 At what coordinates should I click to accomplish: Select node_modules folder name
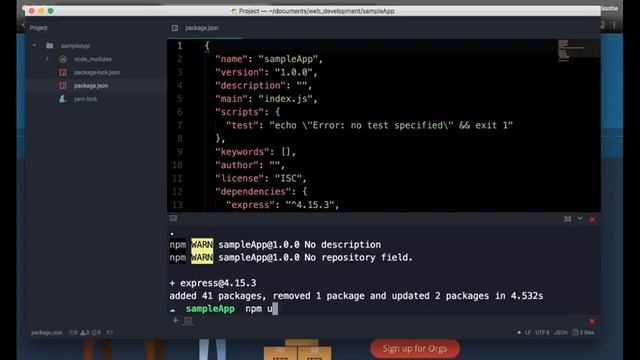coord(93,59)
